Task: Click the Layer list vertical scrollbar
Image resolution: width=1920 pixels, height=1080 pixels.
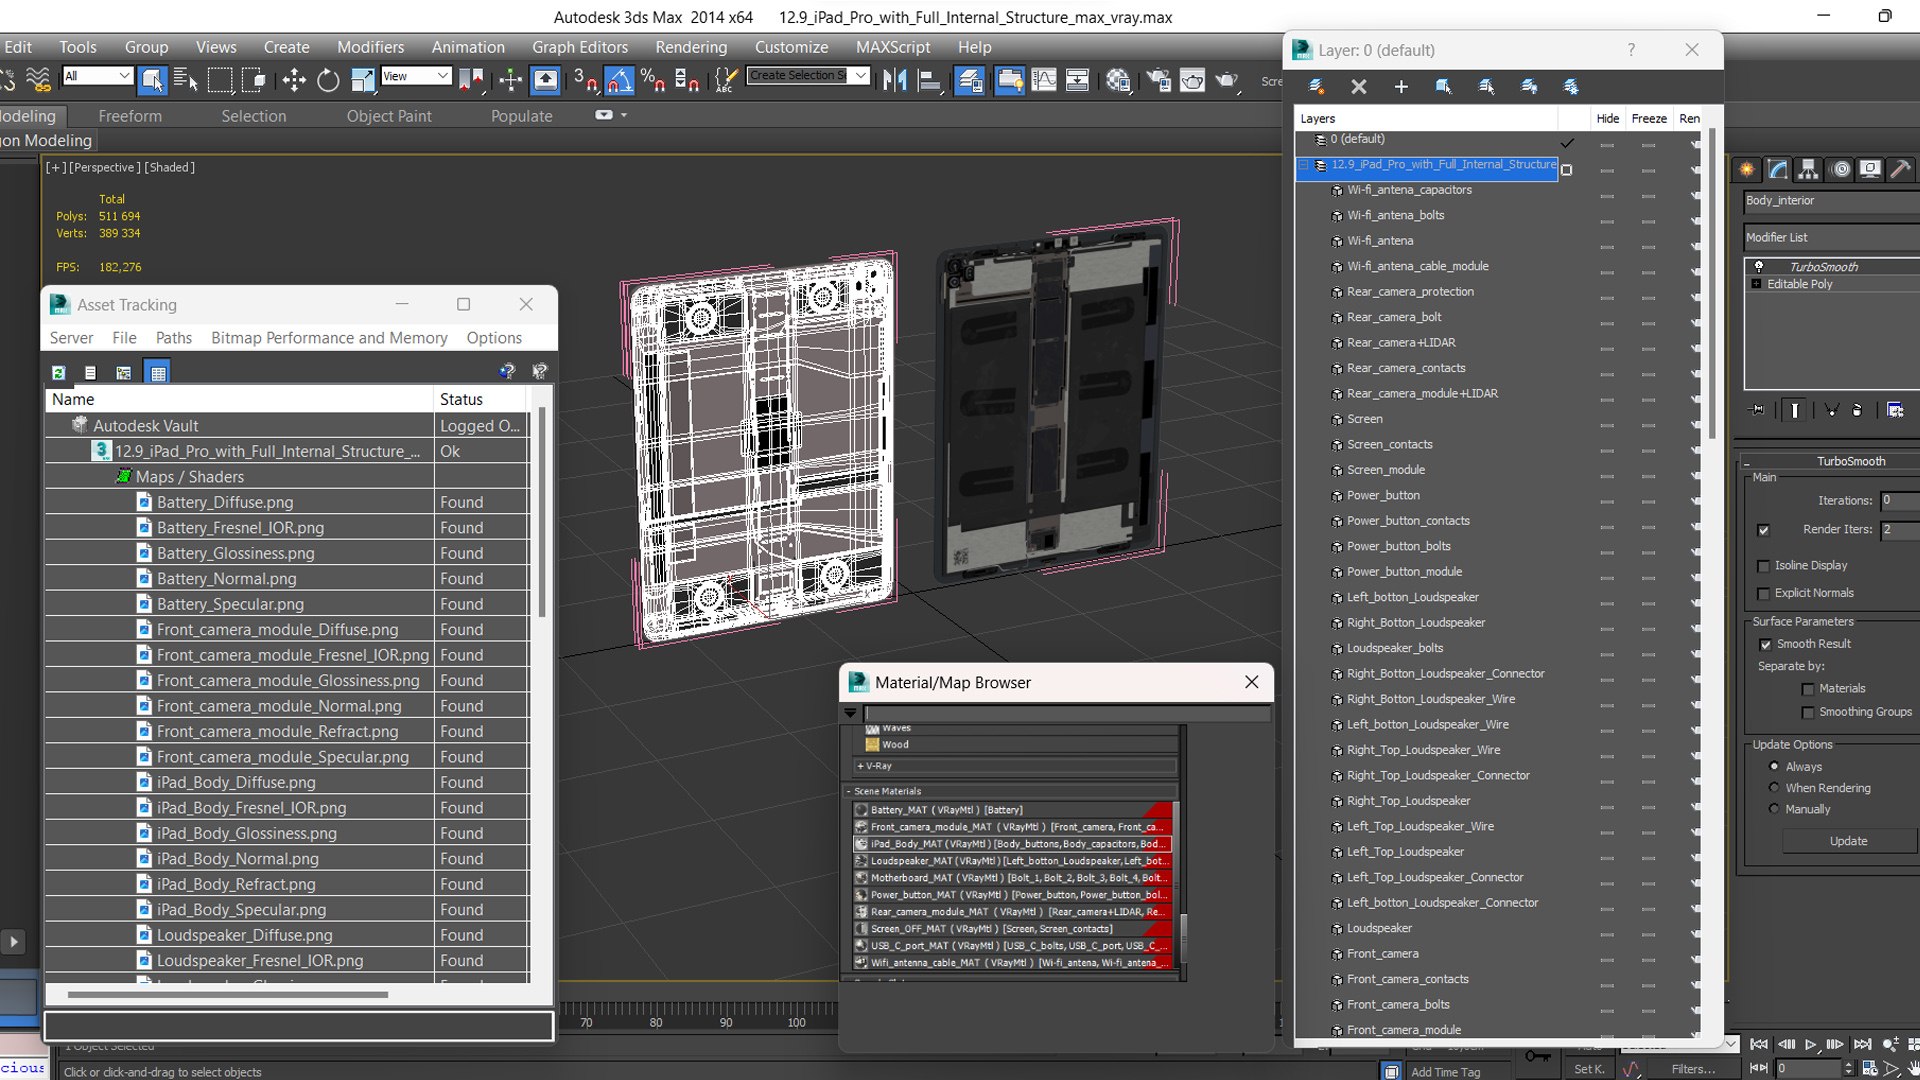Action: point(1712,285)
